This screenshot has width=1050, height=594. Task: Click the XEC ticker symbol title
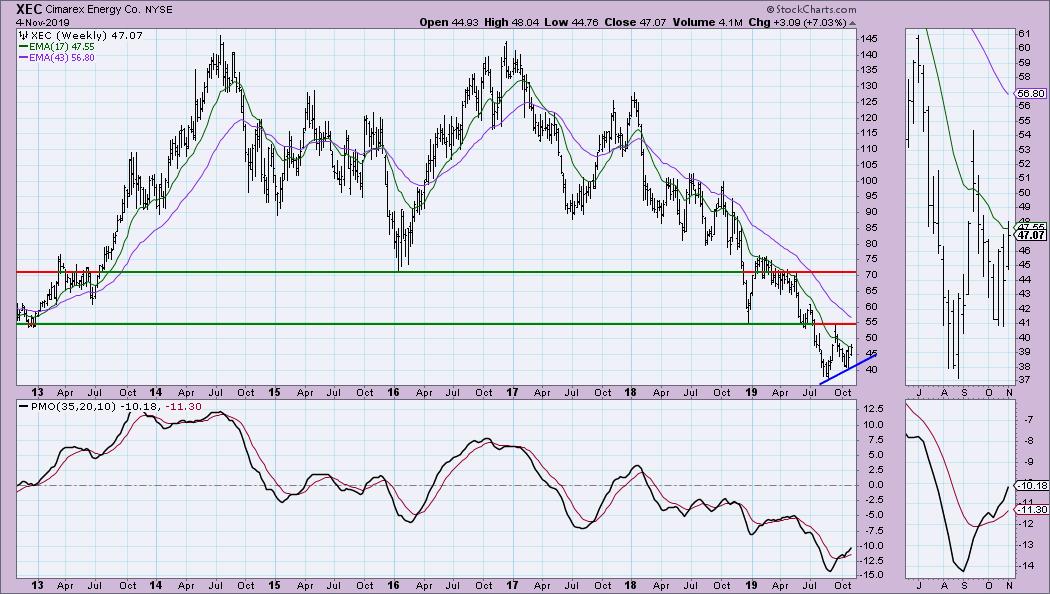(29, 9)
